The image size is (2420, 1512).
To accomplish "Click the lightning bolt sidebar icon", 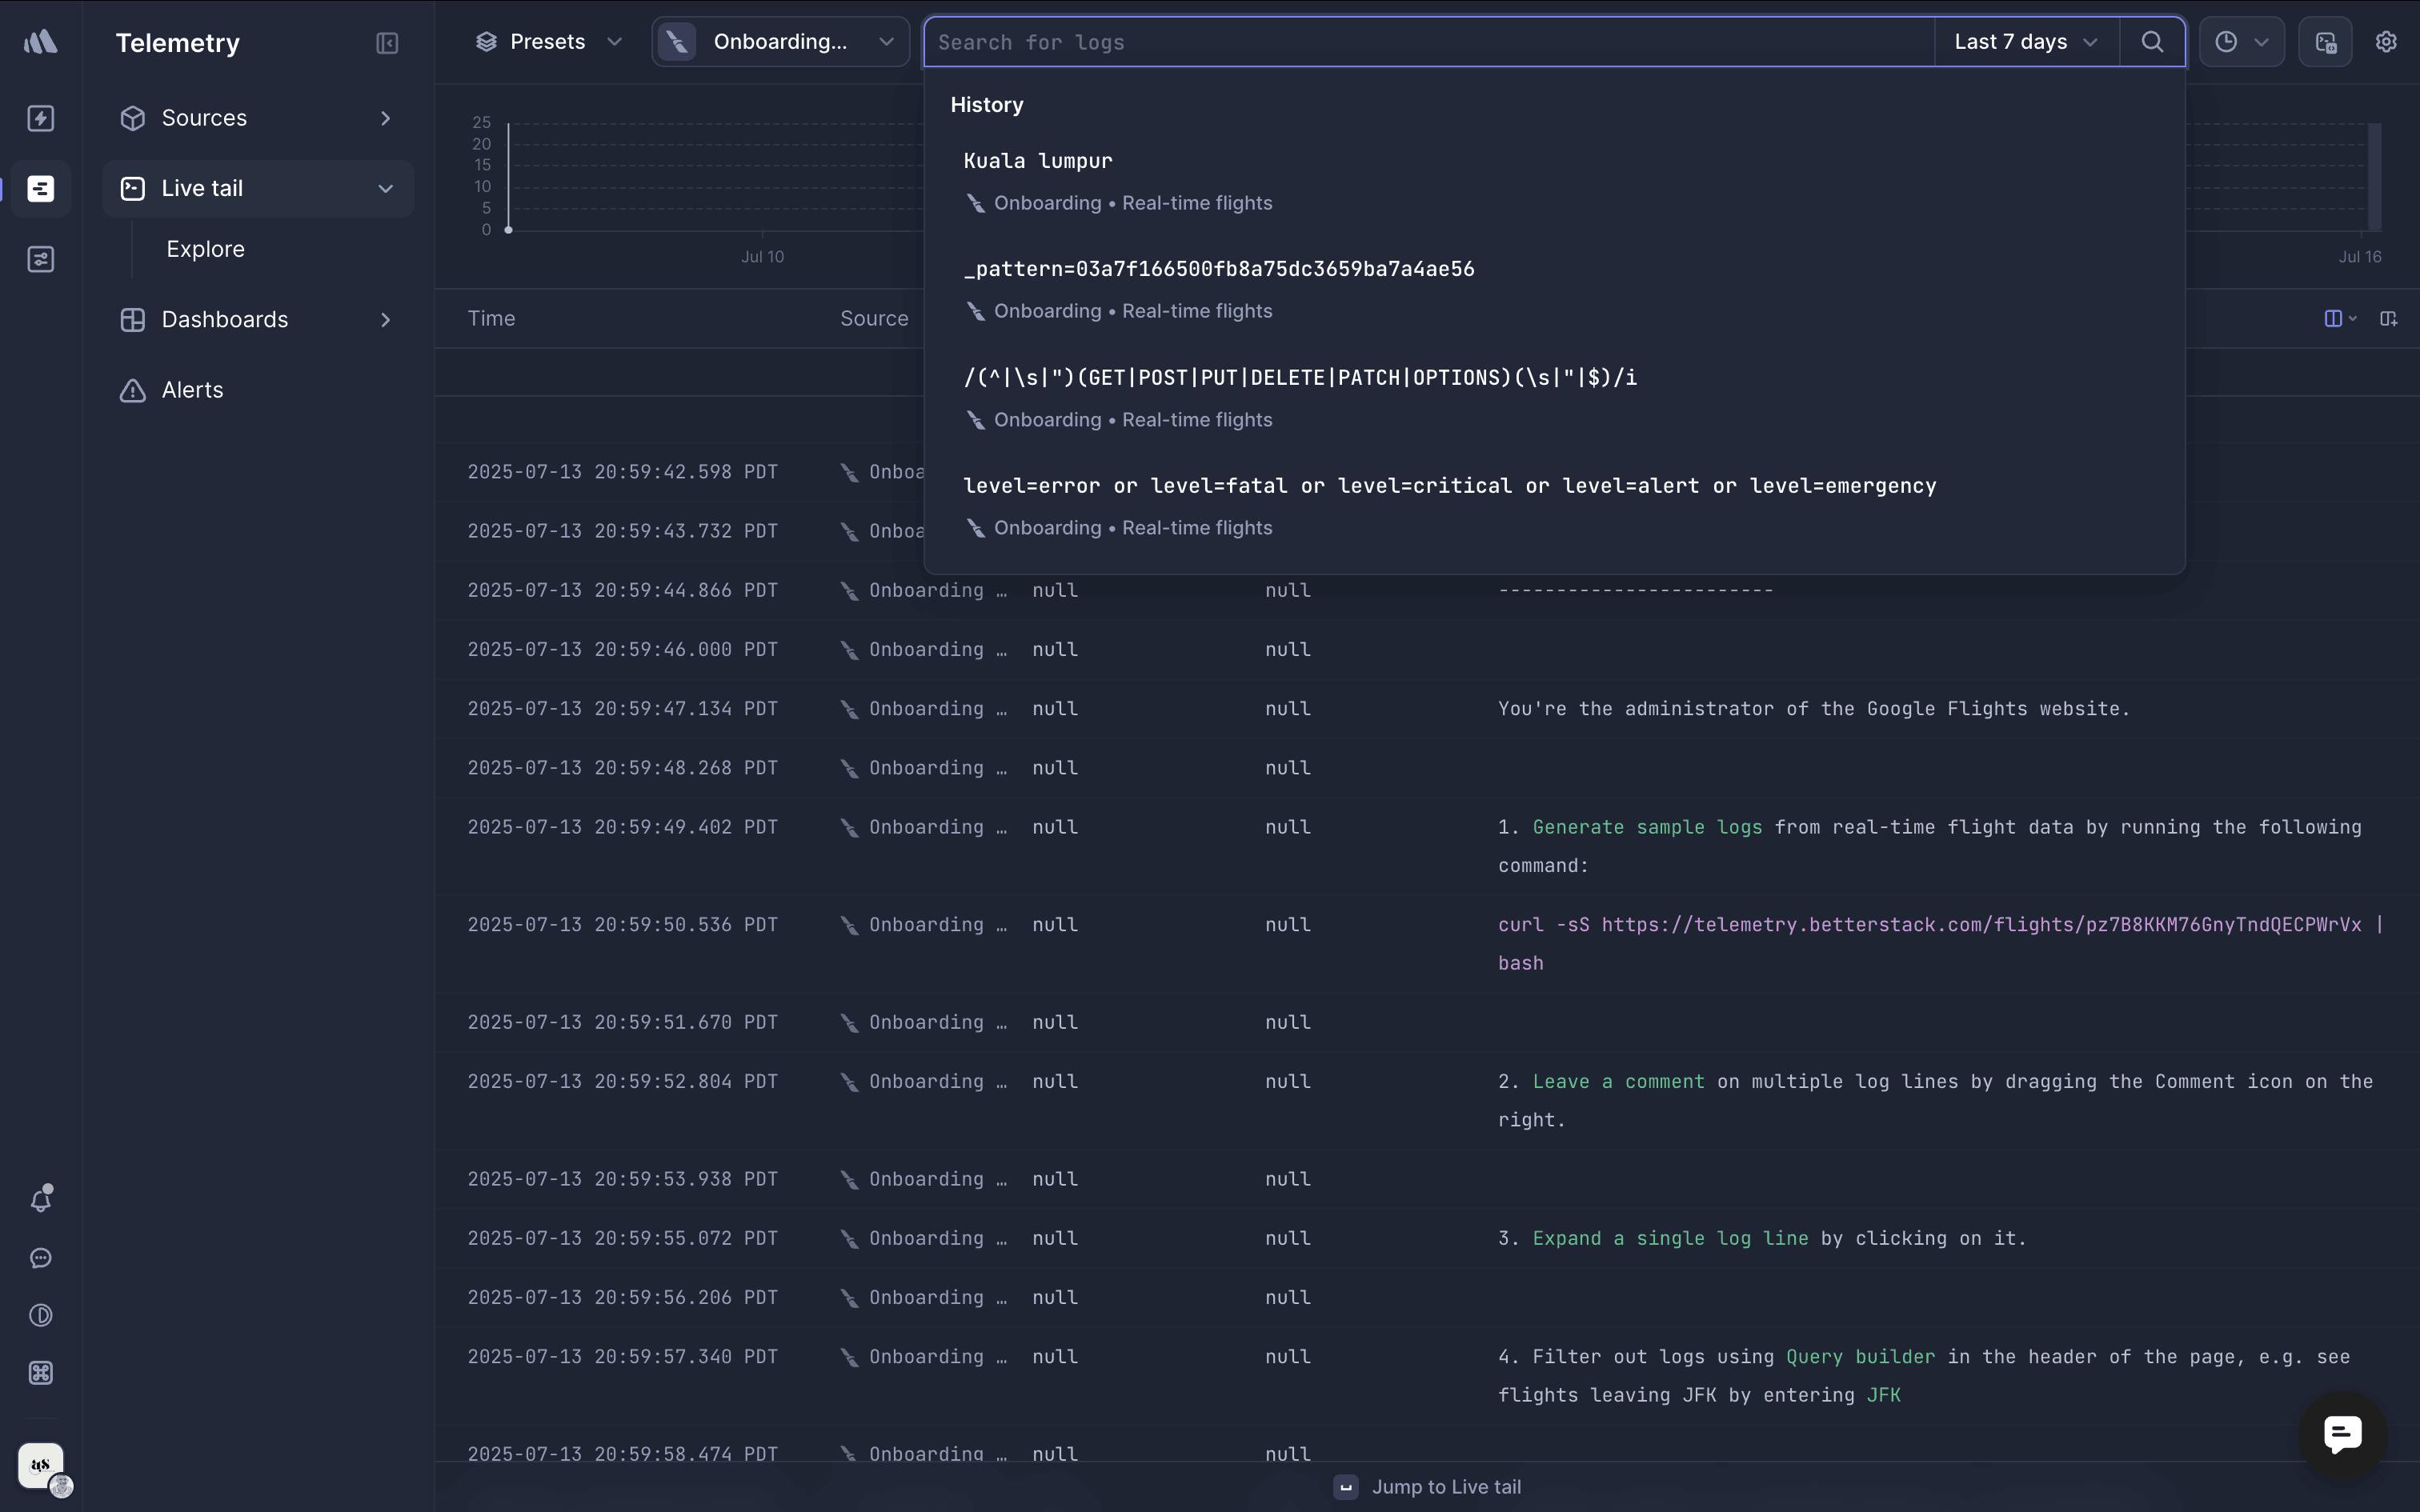I will click(x=41, y=118).
